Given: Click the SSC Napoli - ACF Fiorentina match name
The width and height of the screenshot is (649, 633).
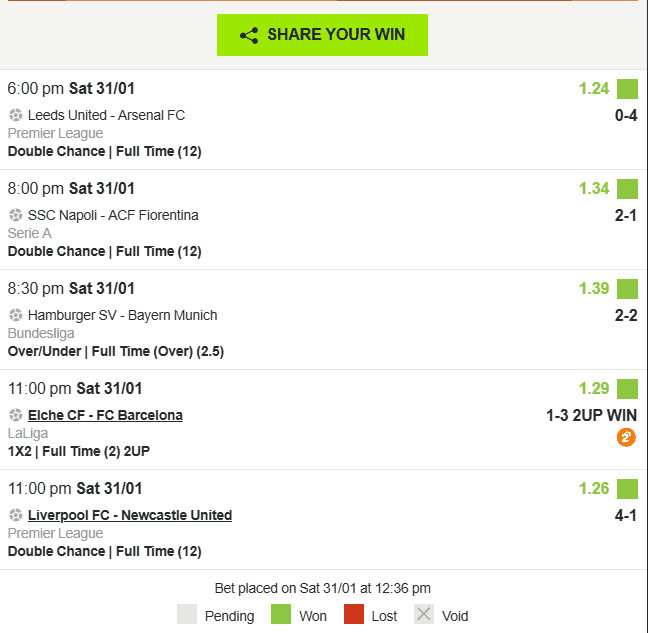Looking at the screenshot, I should click(x=113, y=215).
